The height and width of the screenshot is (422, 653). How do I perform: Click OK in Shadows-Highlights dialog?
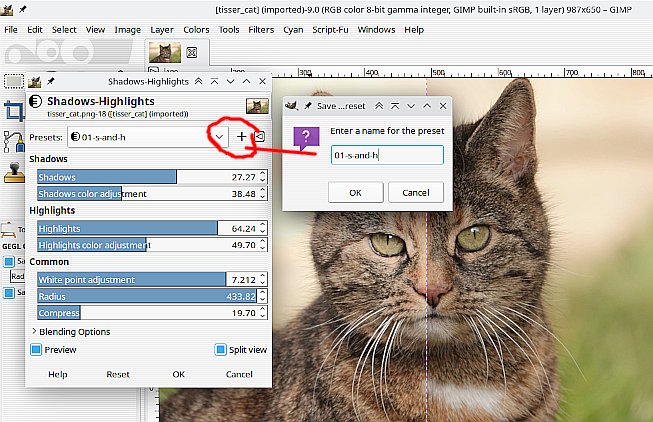(x=179, y=374)
